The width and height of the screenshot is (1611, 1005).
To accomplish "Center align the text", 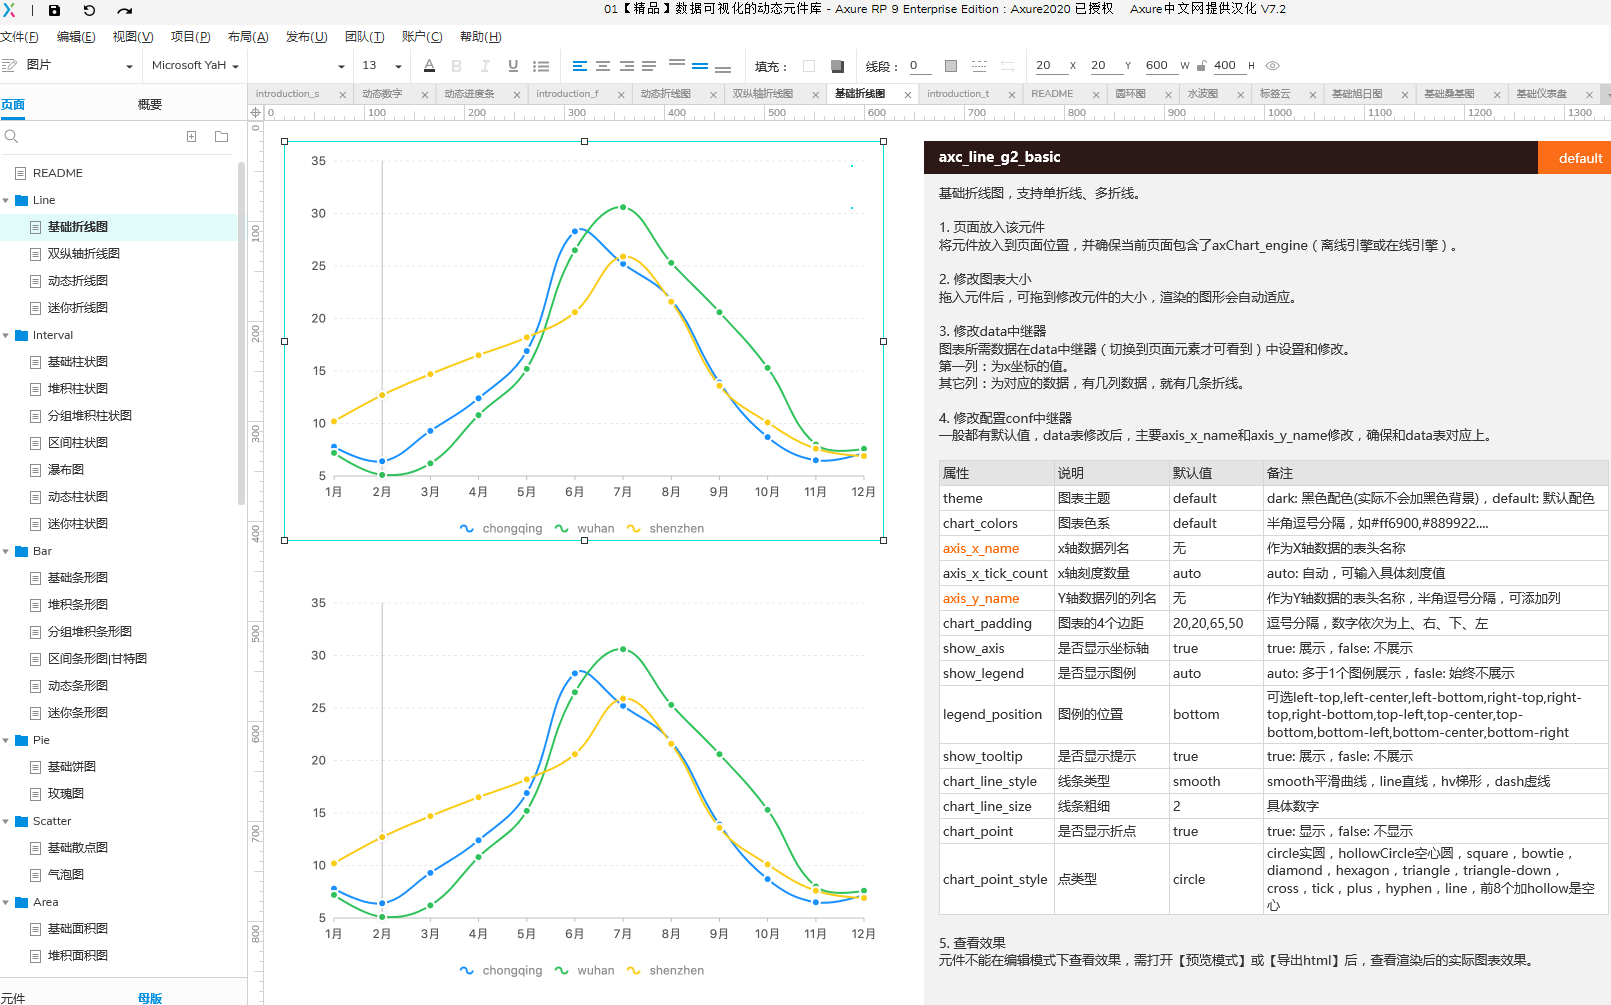I will [603, 66].
